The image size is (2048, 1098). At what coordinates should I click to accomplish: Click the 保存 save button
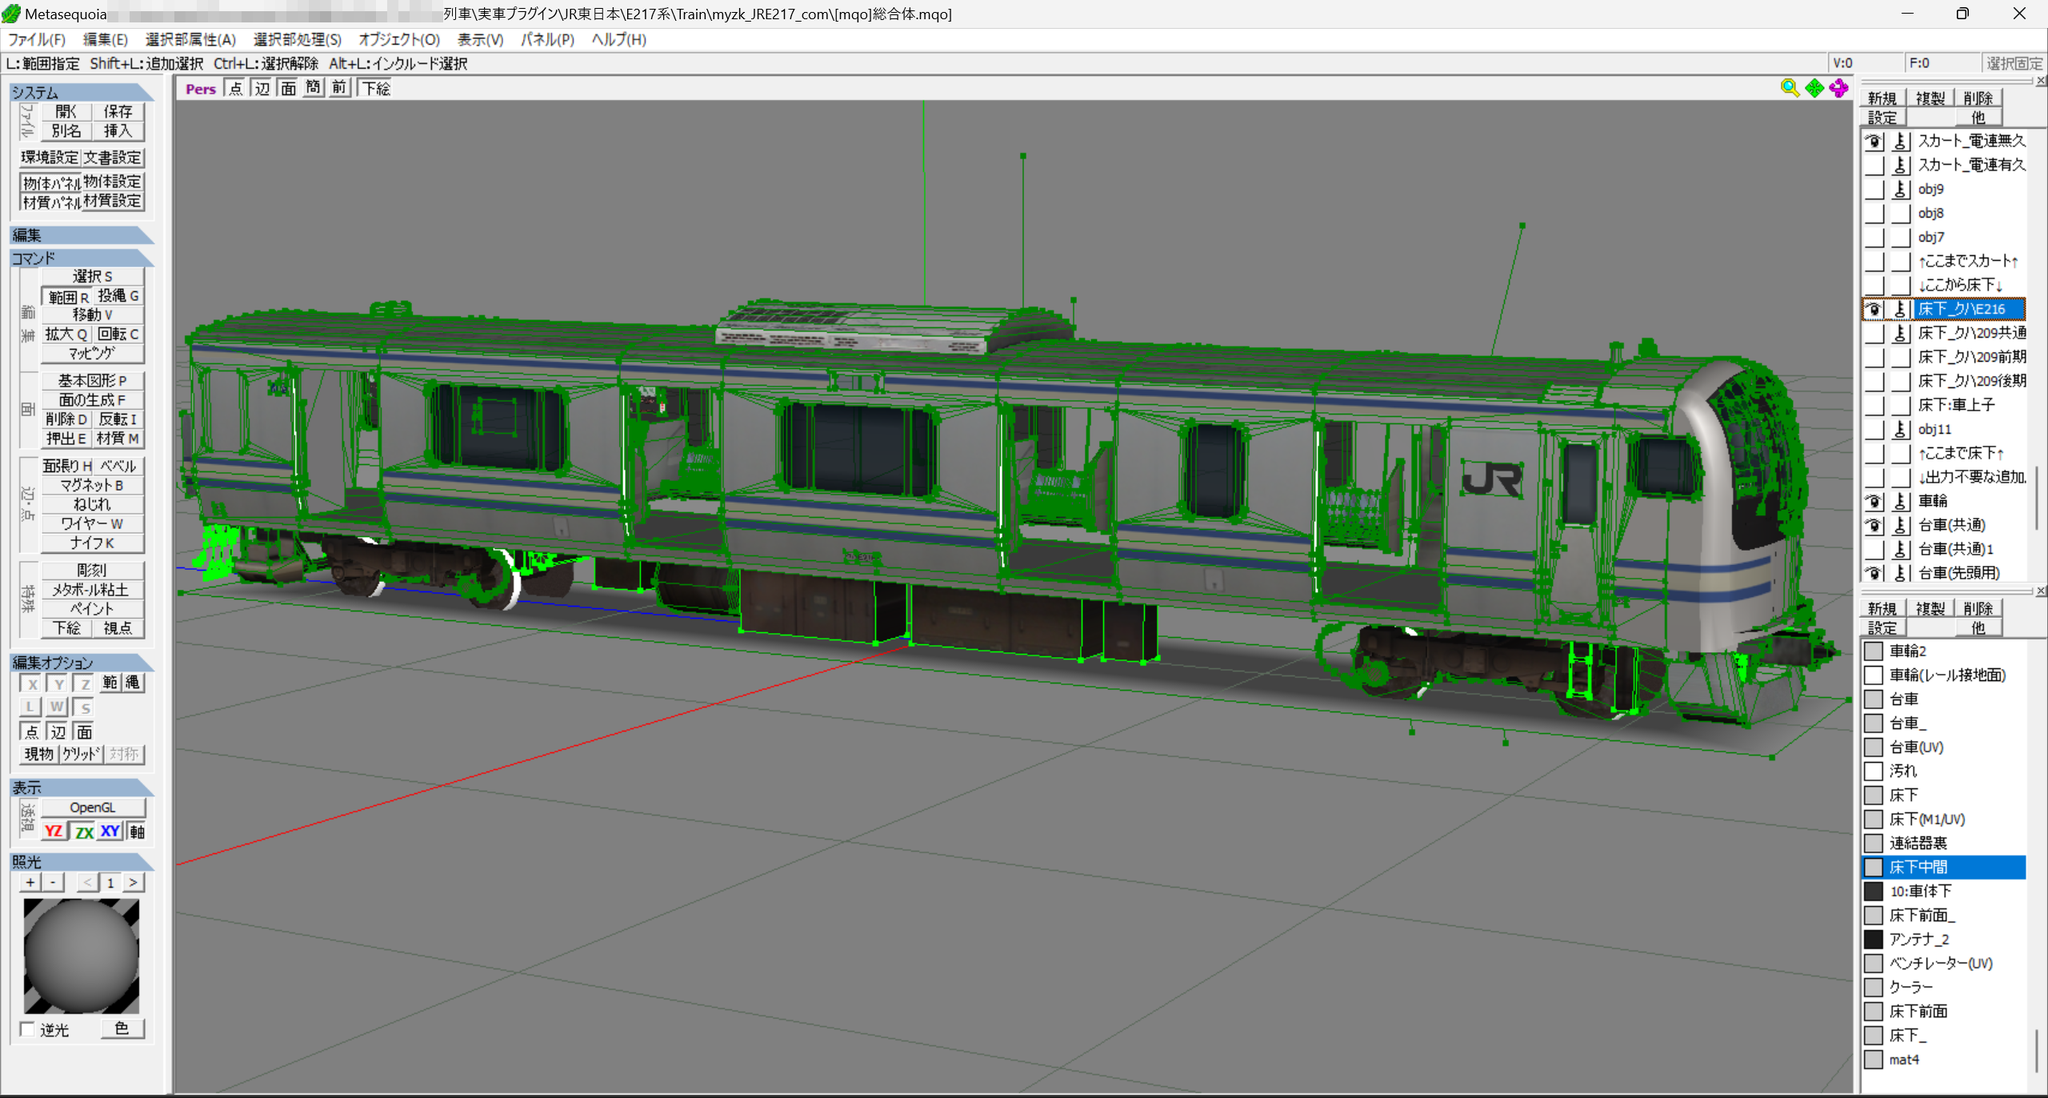[118, 111]
